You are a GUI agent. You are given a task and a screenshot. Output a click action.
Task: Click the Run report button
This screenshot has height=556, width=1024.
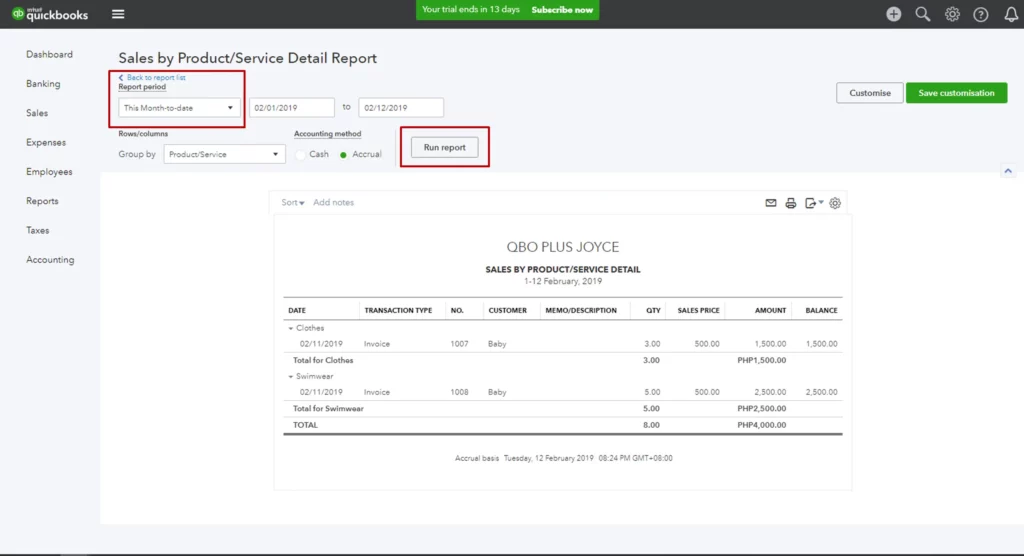(x=444, y=147)
